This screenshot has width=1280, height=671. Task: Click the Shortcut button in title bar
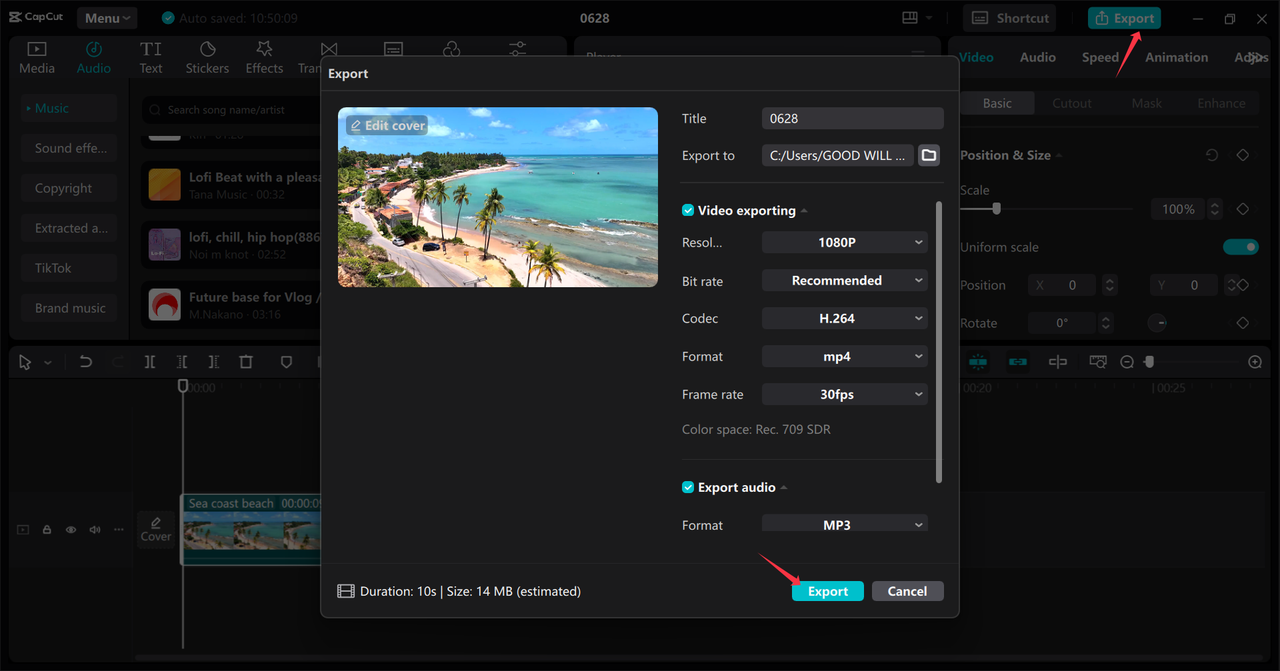[1011, 18]
